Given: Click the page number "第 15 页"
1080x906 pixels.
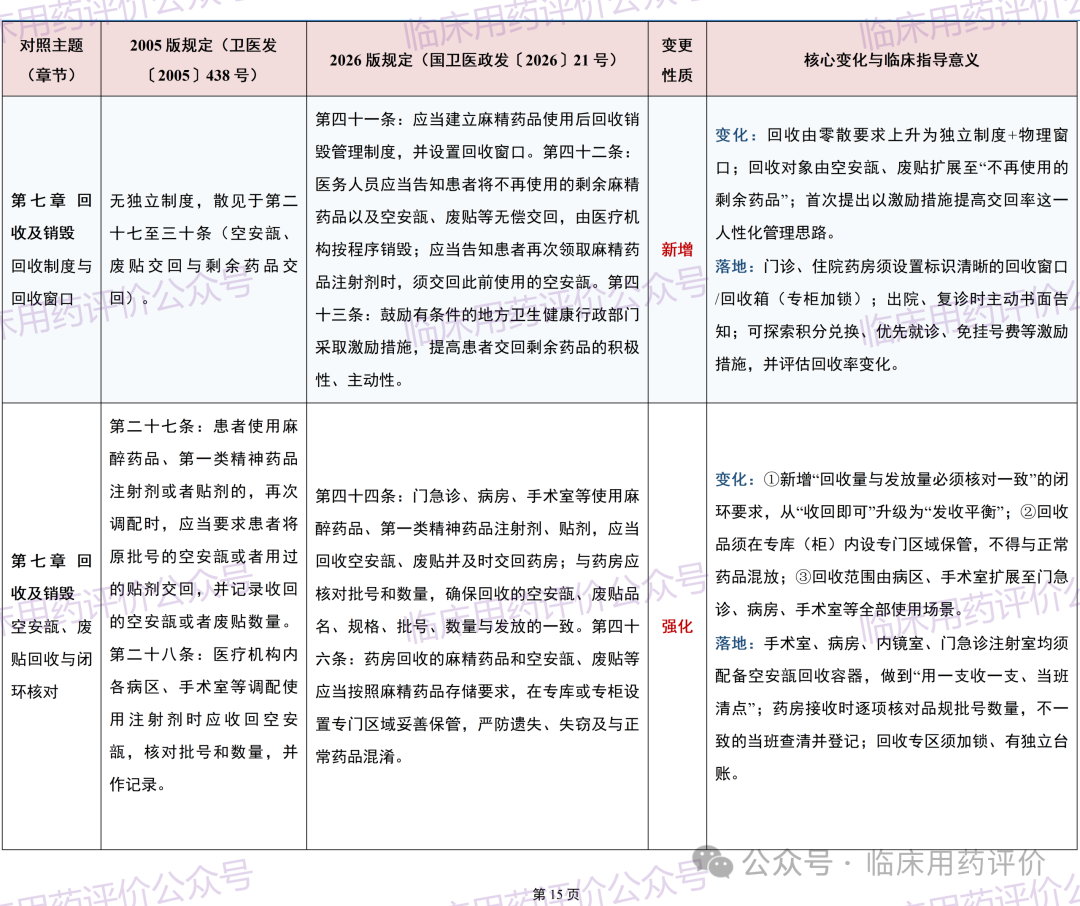Looking at the screenshot, I should [556, 894].
